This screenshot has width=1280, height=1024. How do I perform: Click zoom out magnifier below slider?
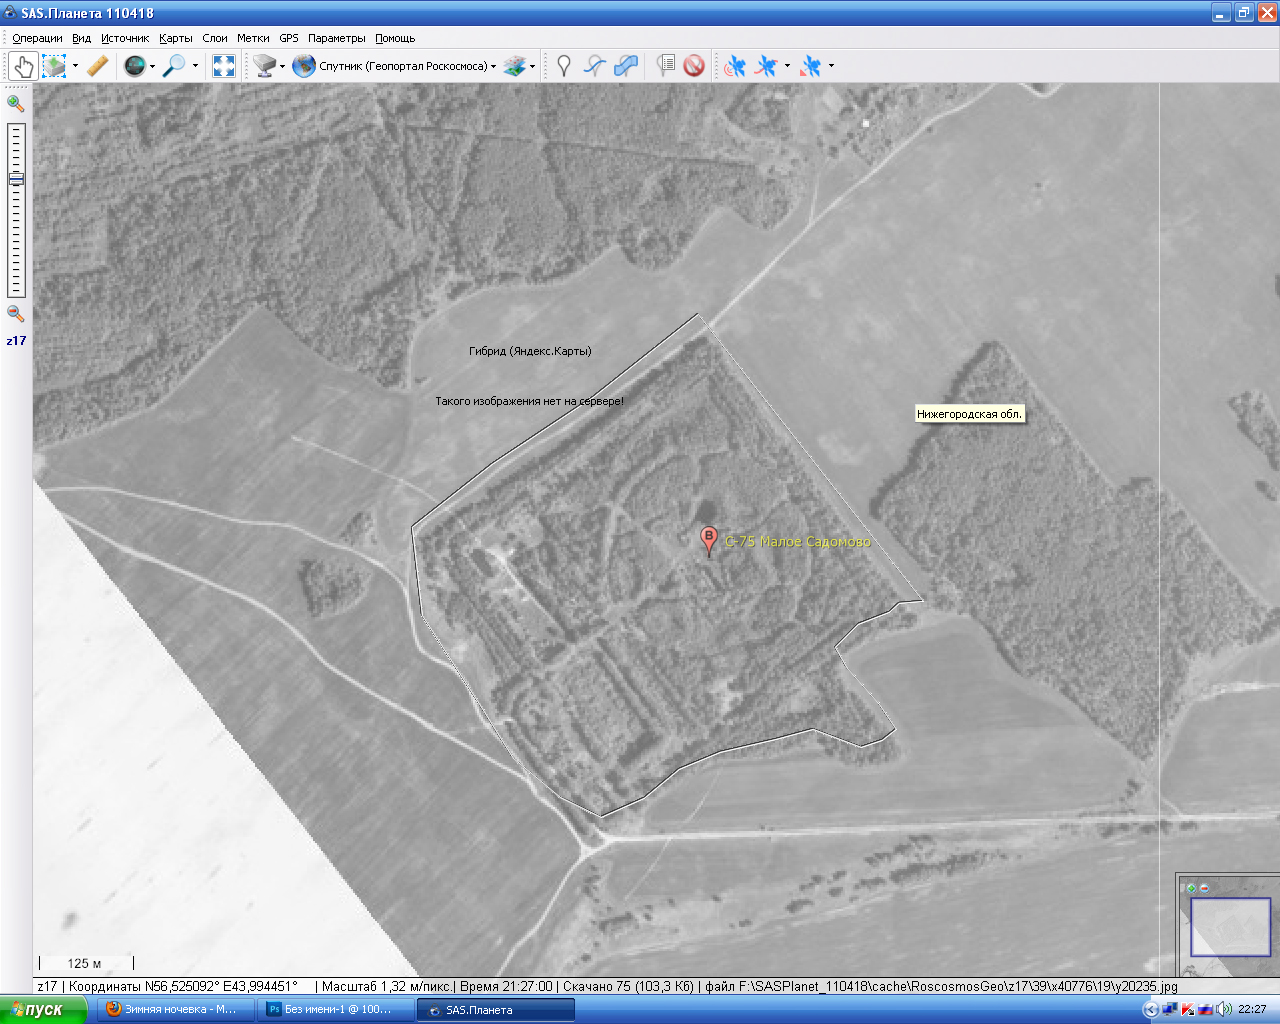click(x=15, y=313)
